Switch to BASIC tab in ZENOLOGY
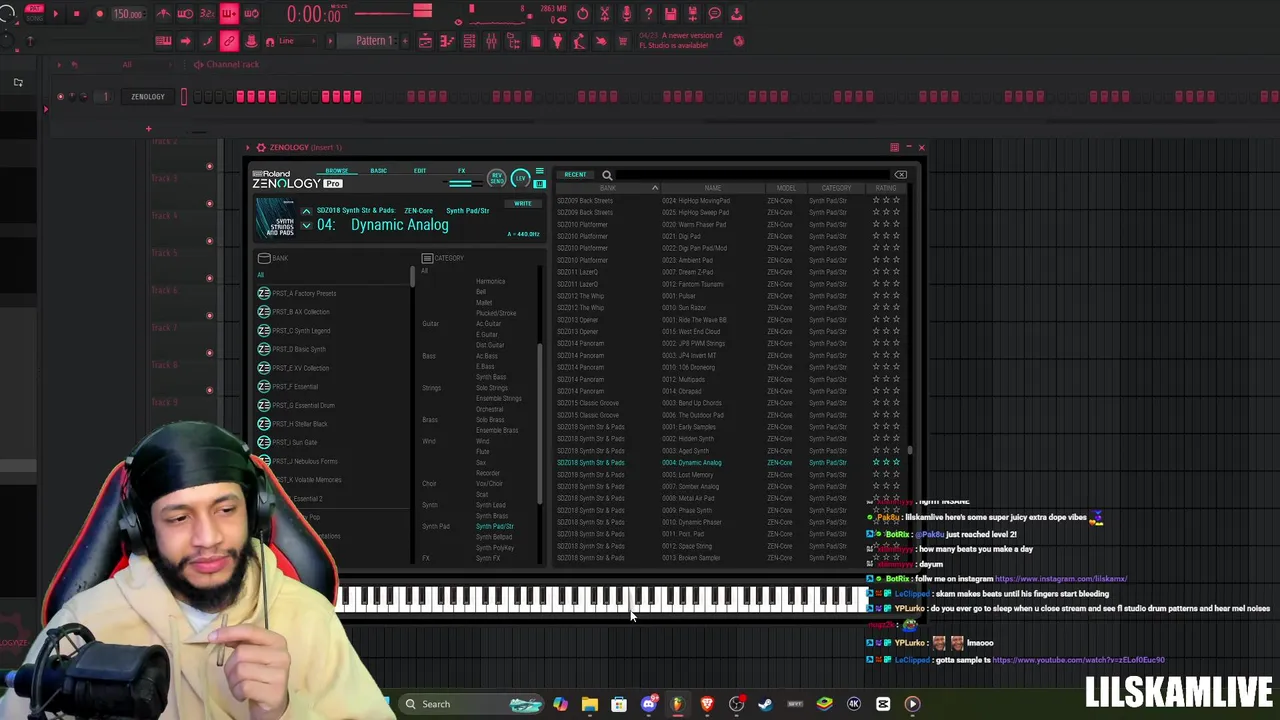Screen dimensions: 1280x720 click(378, 171)
